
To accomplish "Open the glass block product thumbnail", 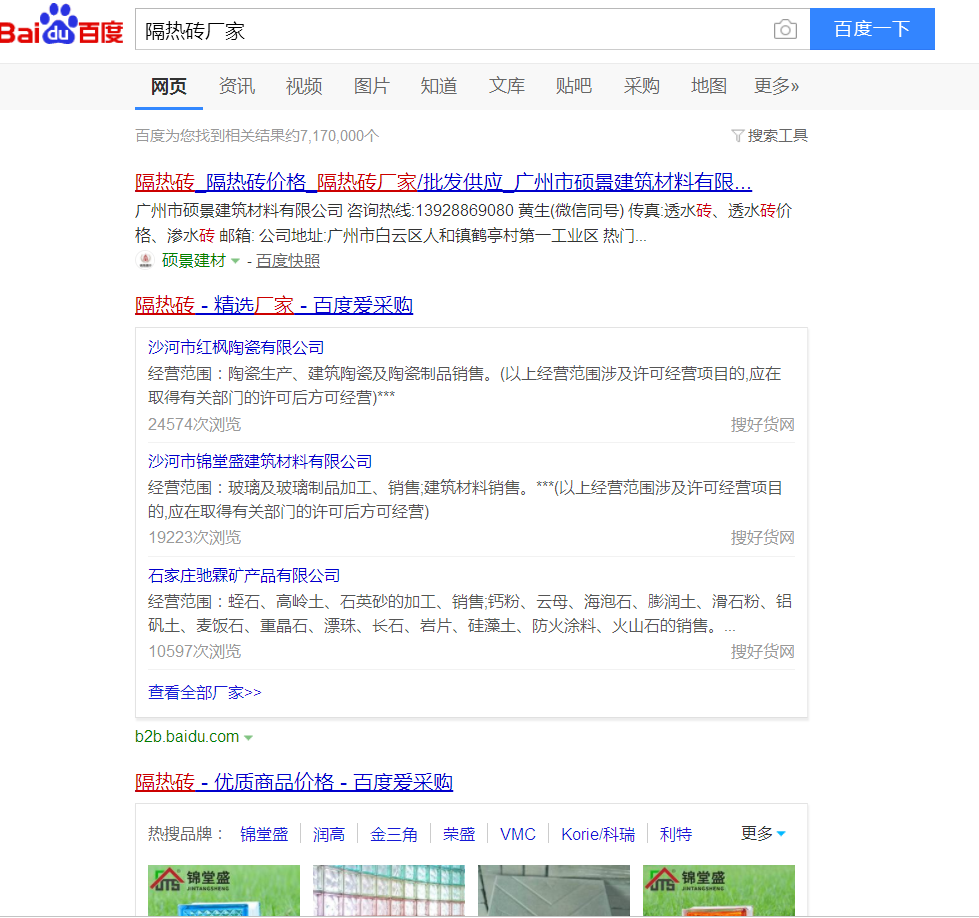I will tap(389, 891).
